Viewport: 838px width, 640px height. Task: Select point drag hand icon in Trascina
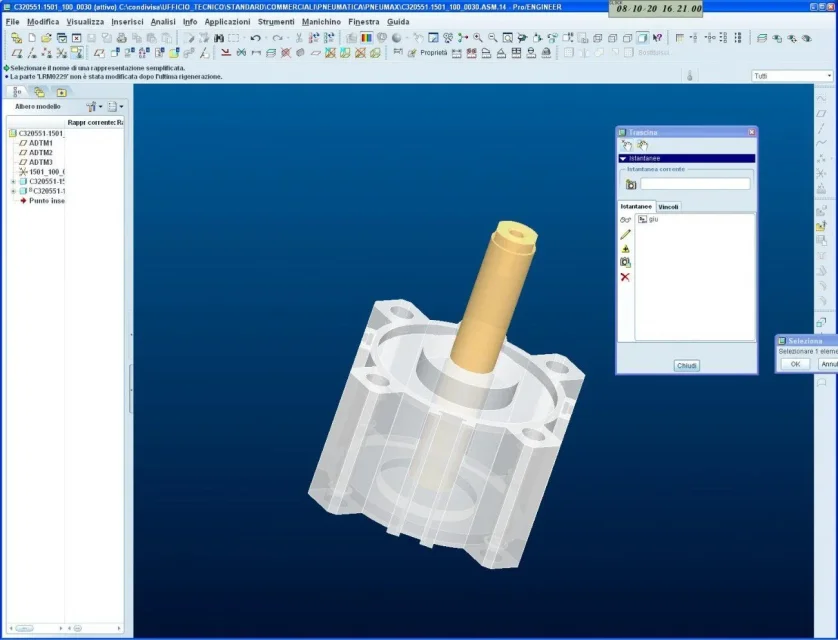[x=626, y=145]
